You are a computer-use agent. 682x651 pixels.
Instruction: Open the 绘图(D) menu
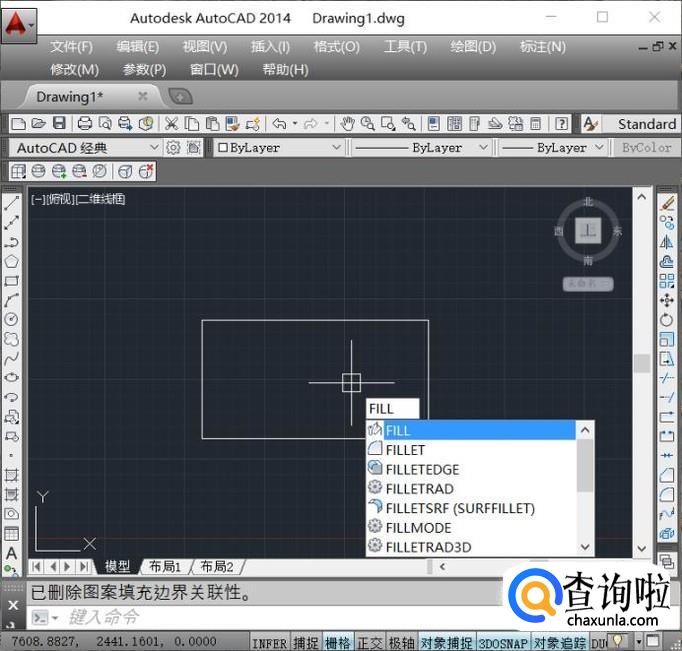(x=472, y=47)
